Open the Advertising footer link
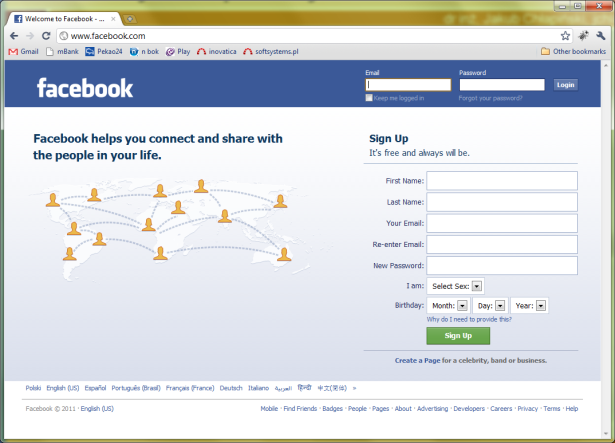The width and height of the screenshot is (615, 443). [x=433, y=408]
